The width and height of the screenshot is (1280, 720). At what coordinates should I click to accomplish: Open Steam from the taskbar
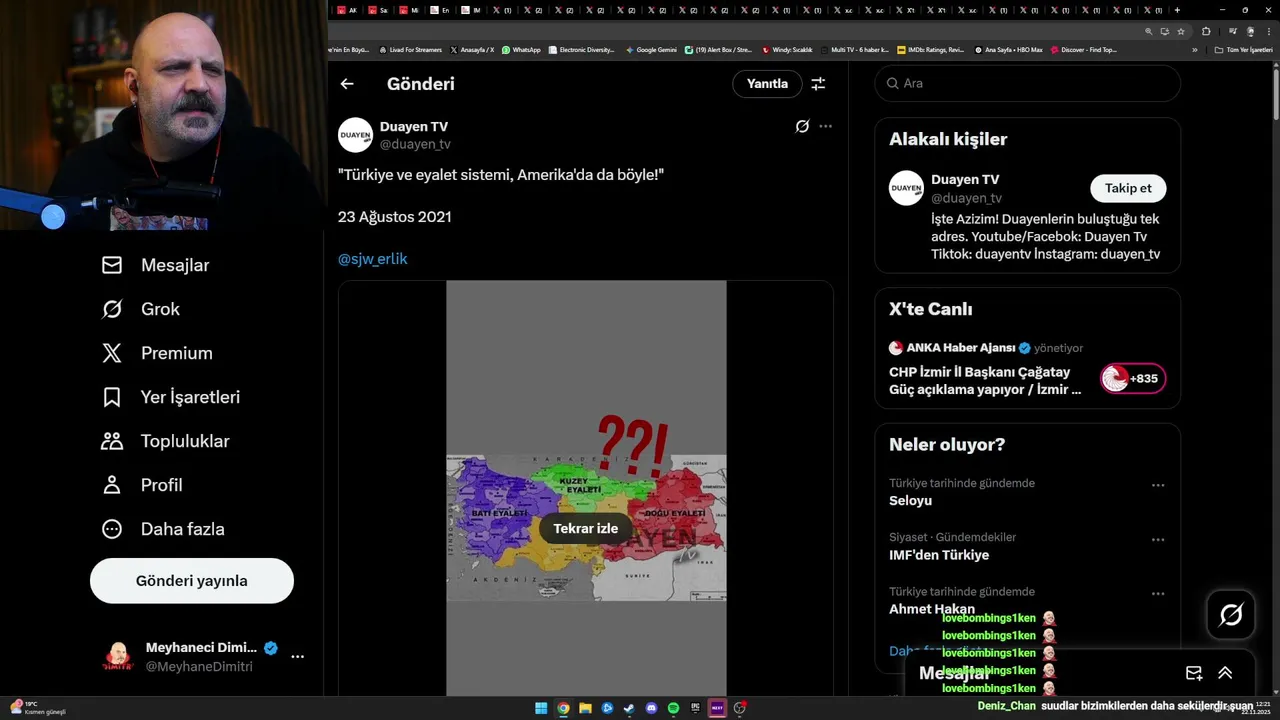click(629, 708)
